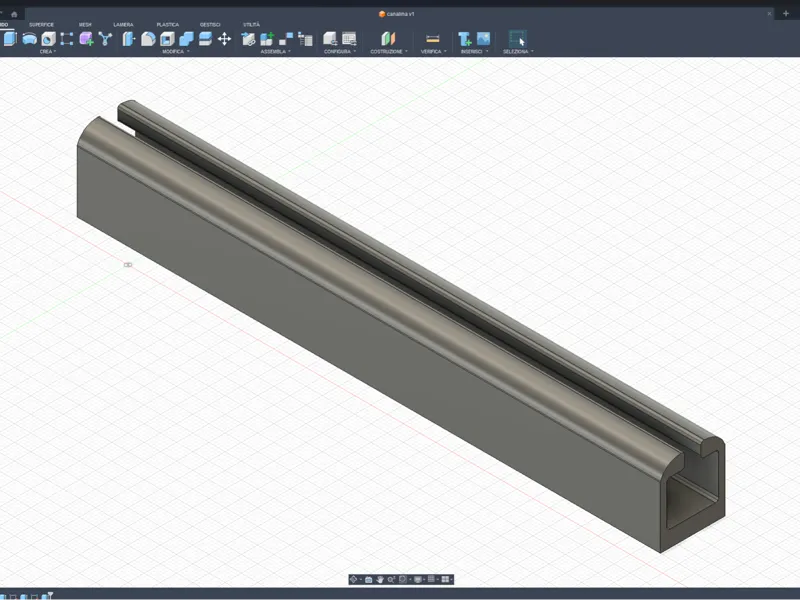This screenshot has width=800, height=600.
Task: Switch to the PLASTICA tab
Action: (167, 24)
